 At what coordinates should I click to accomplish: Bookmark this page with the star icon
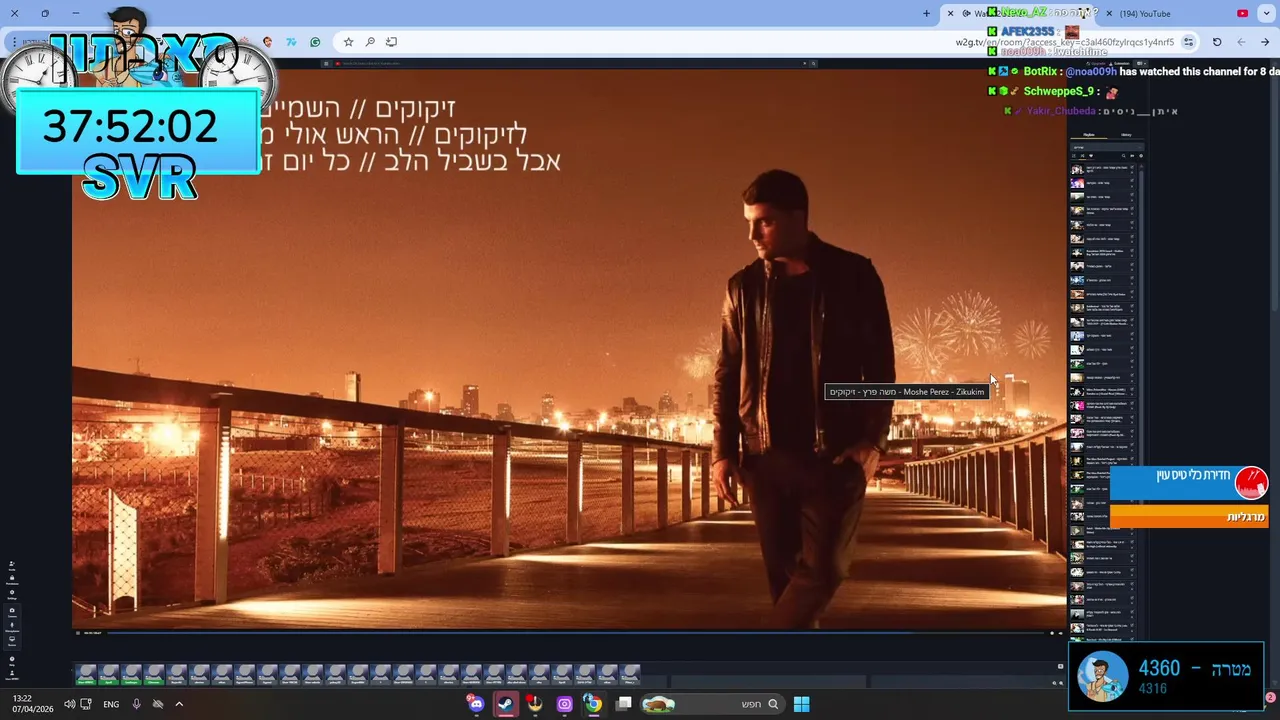(348, 42)
